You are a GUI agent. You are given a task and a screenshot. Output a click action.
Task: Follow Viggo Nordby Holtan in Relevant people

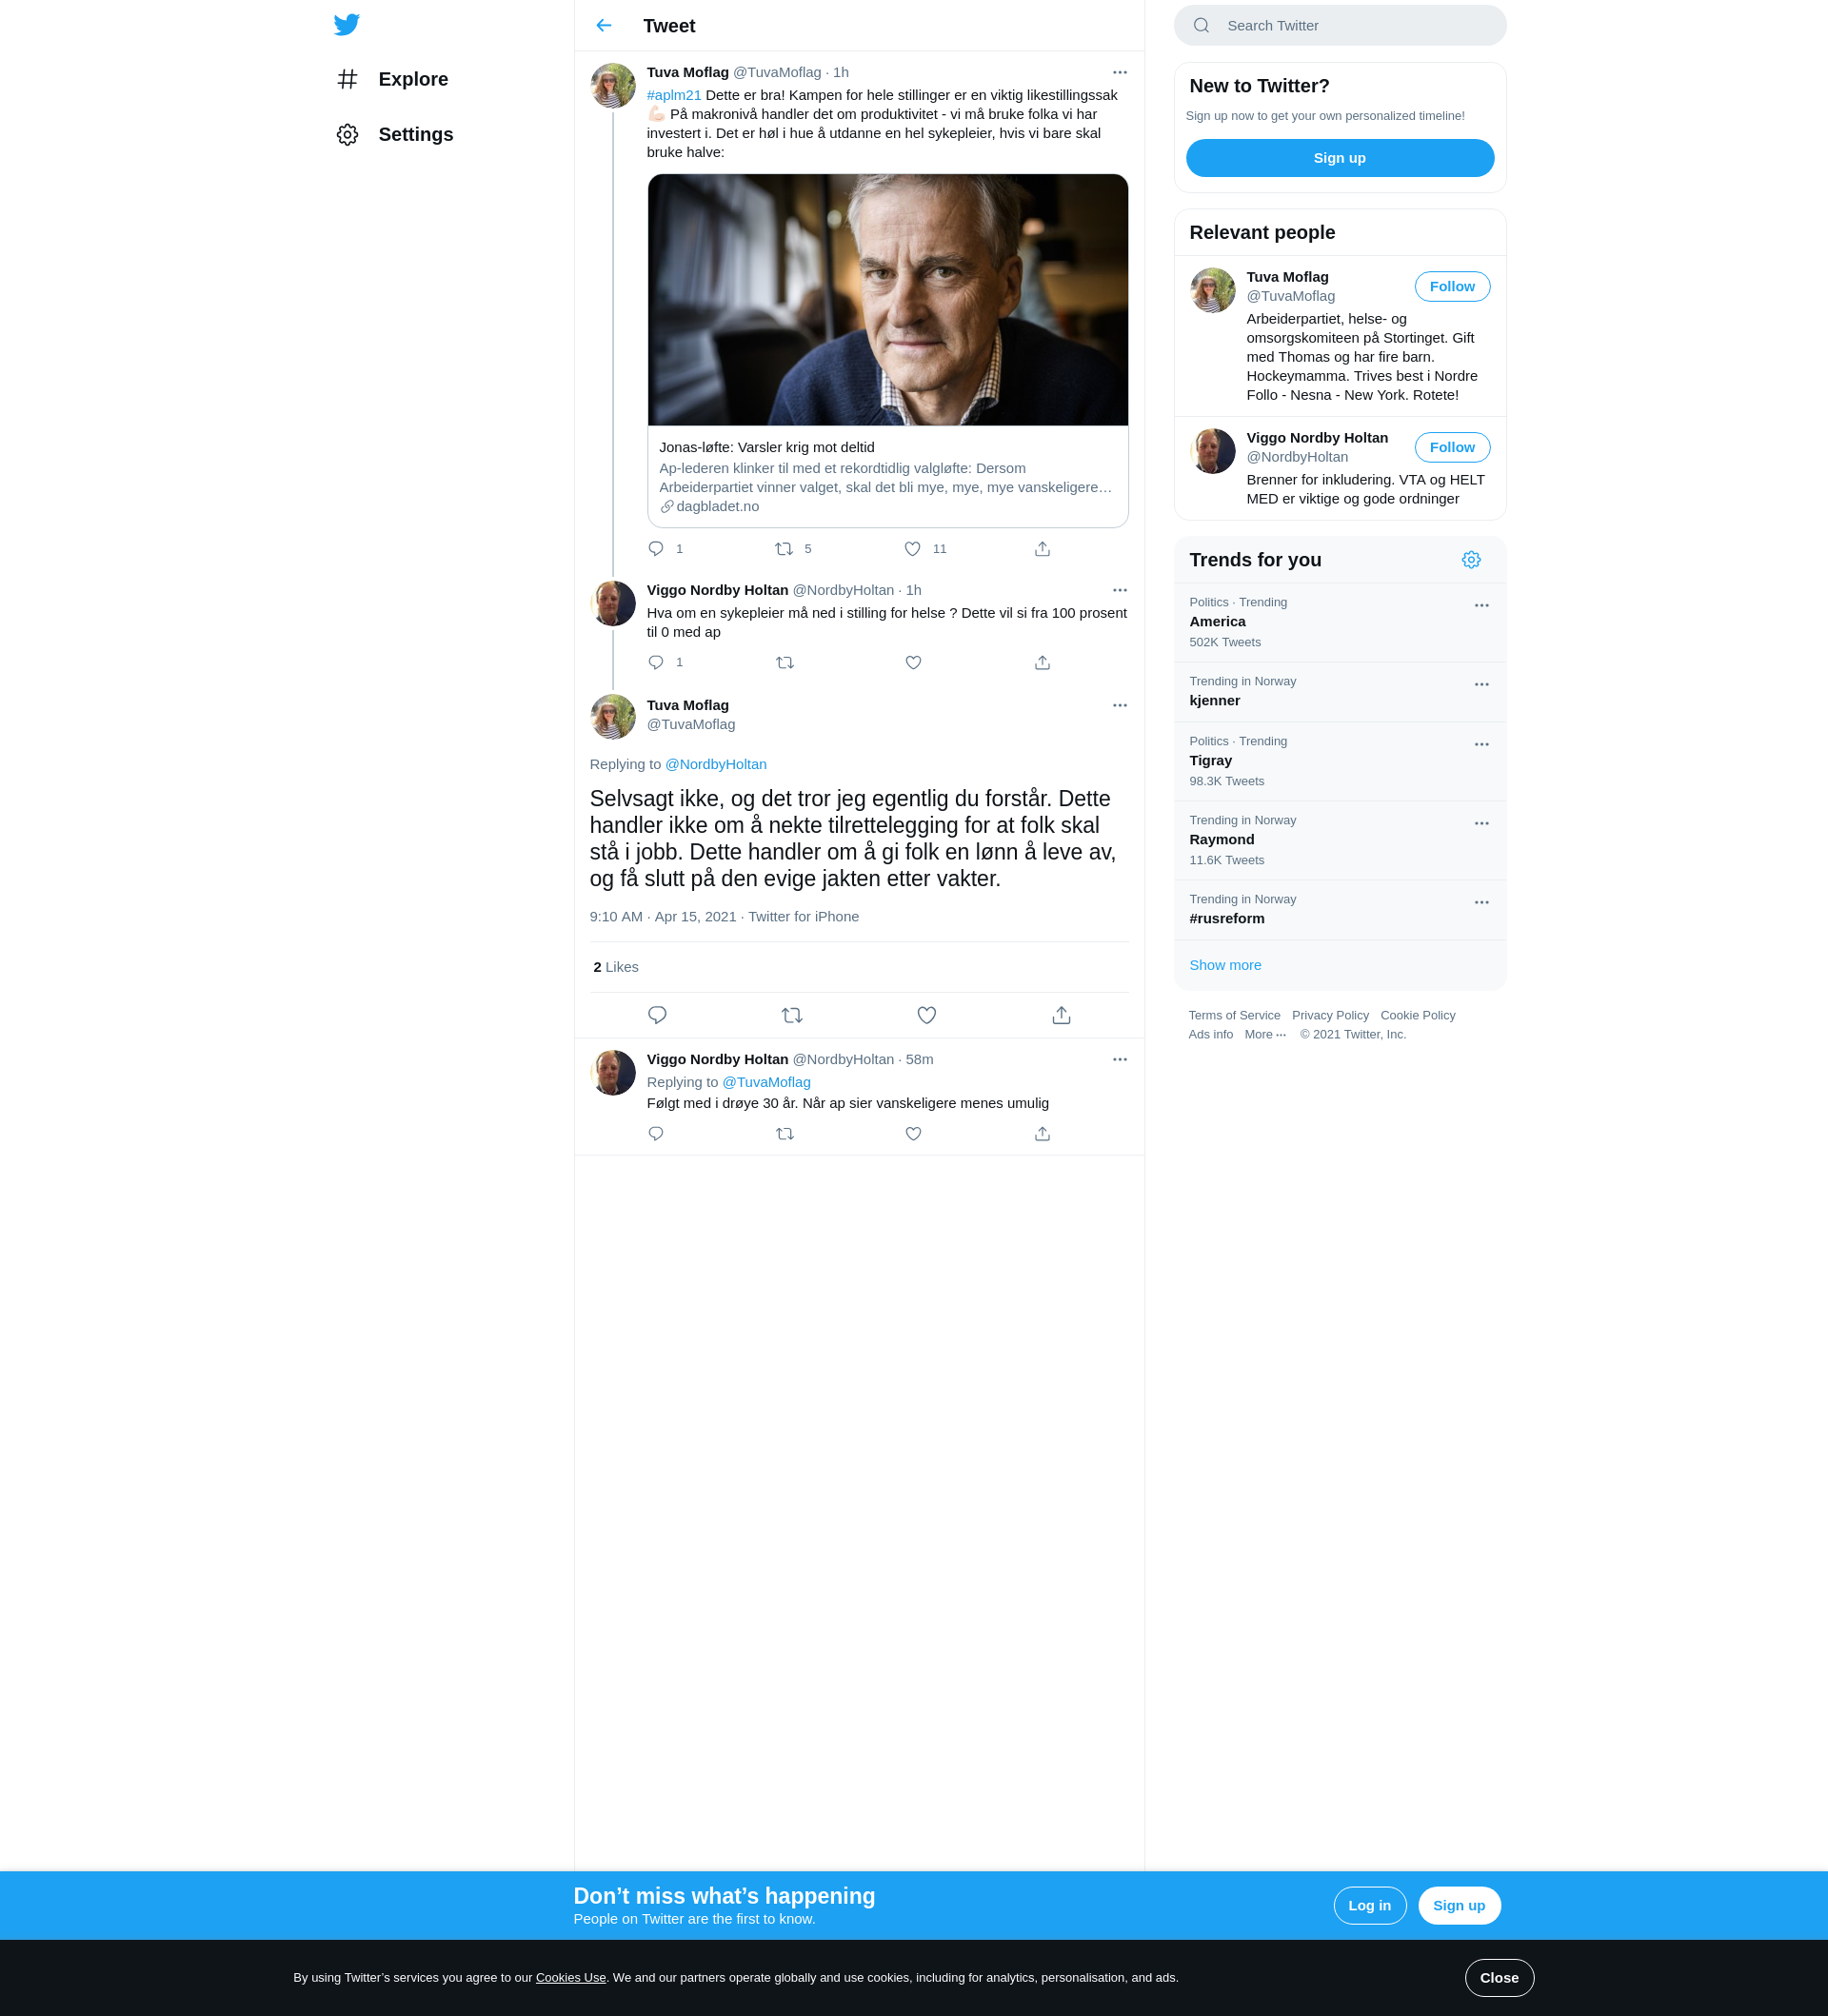click(1452, 447)
